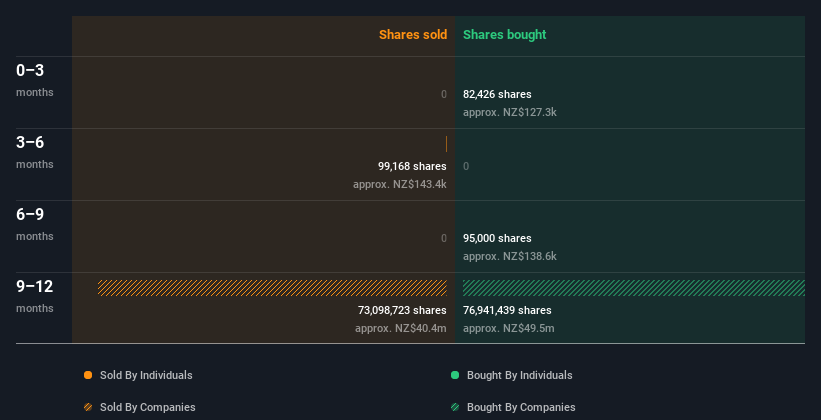
Task: Click the bought zero in 3–6 months row
Action: [x=466, y=166]
